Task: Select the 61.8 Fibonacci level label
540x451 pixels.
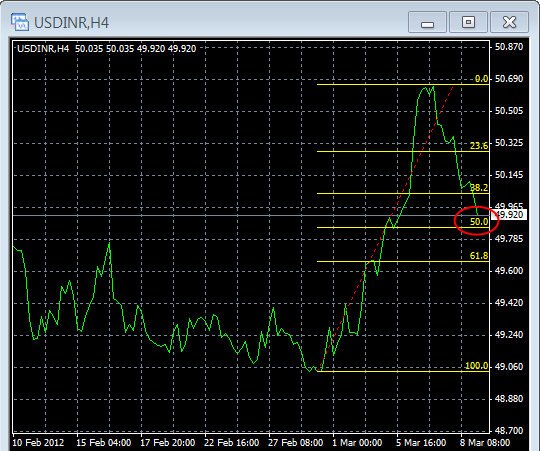Action: click(x=479, y=256)
